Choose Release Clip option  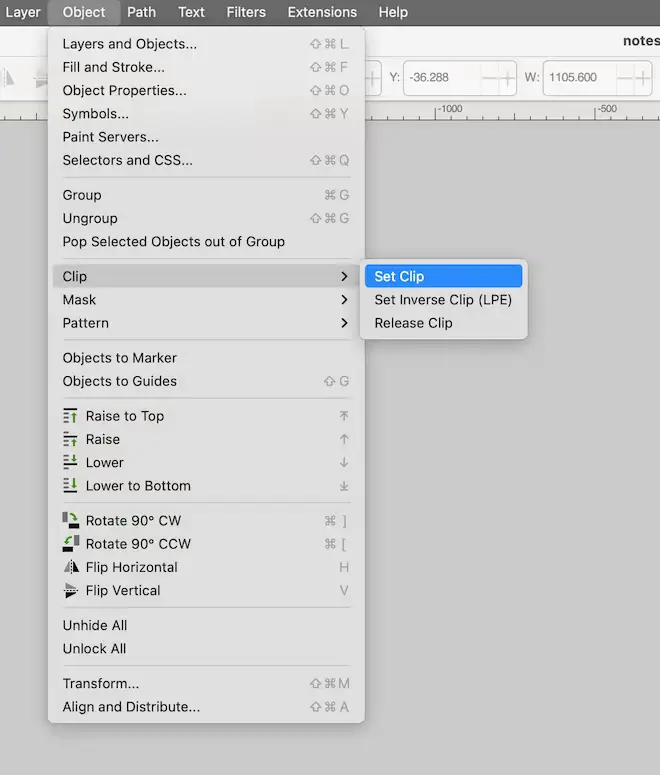pos(413,323)
